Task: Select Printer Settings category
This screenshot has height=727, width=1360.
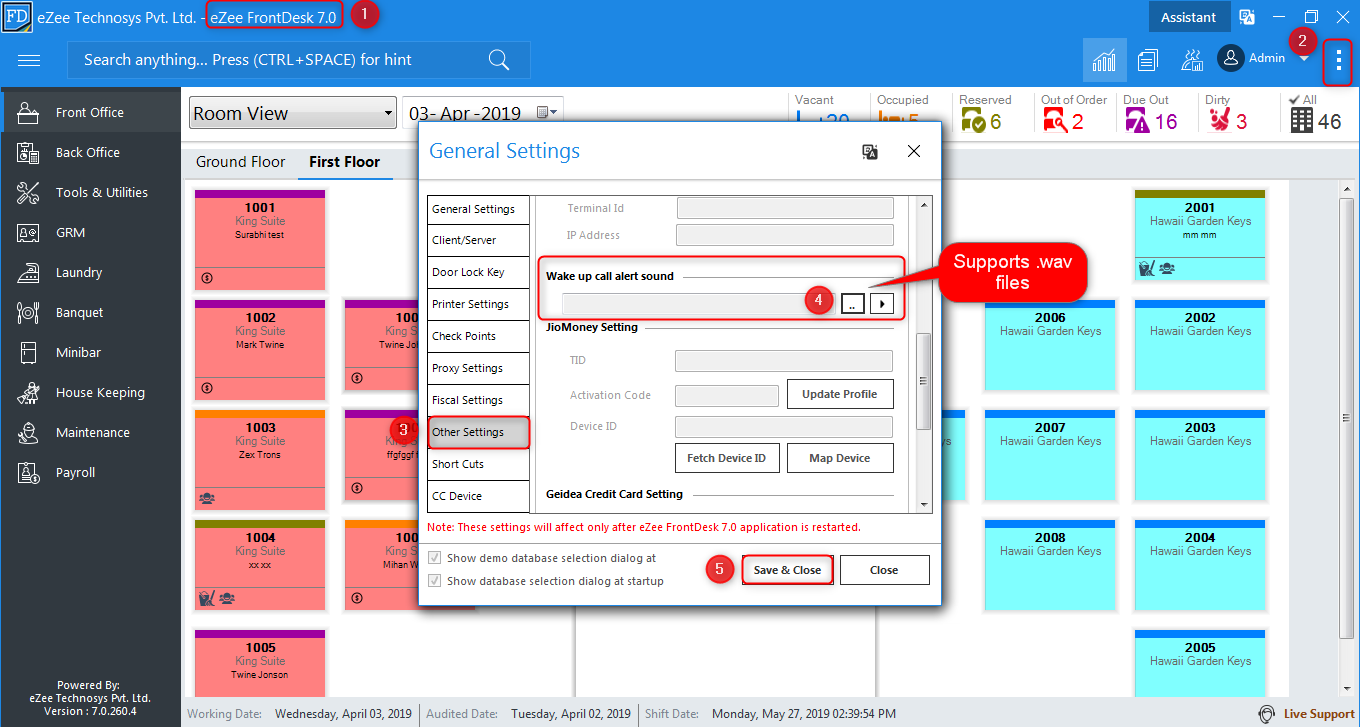Action: point(478,304)
